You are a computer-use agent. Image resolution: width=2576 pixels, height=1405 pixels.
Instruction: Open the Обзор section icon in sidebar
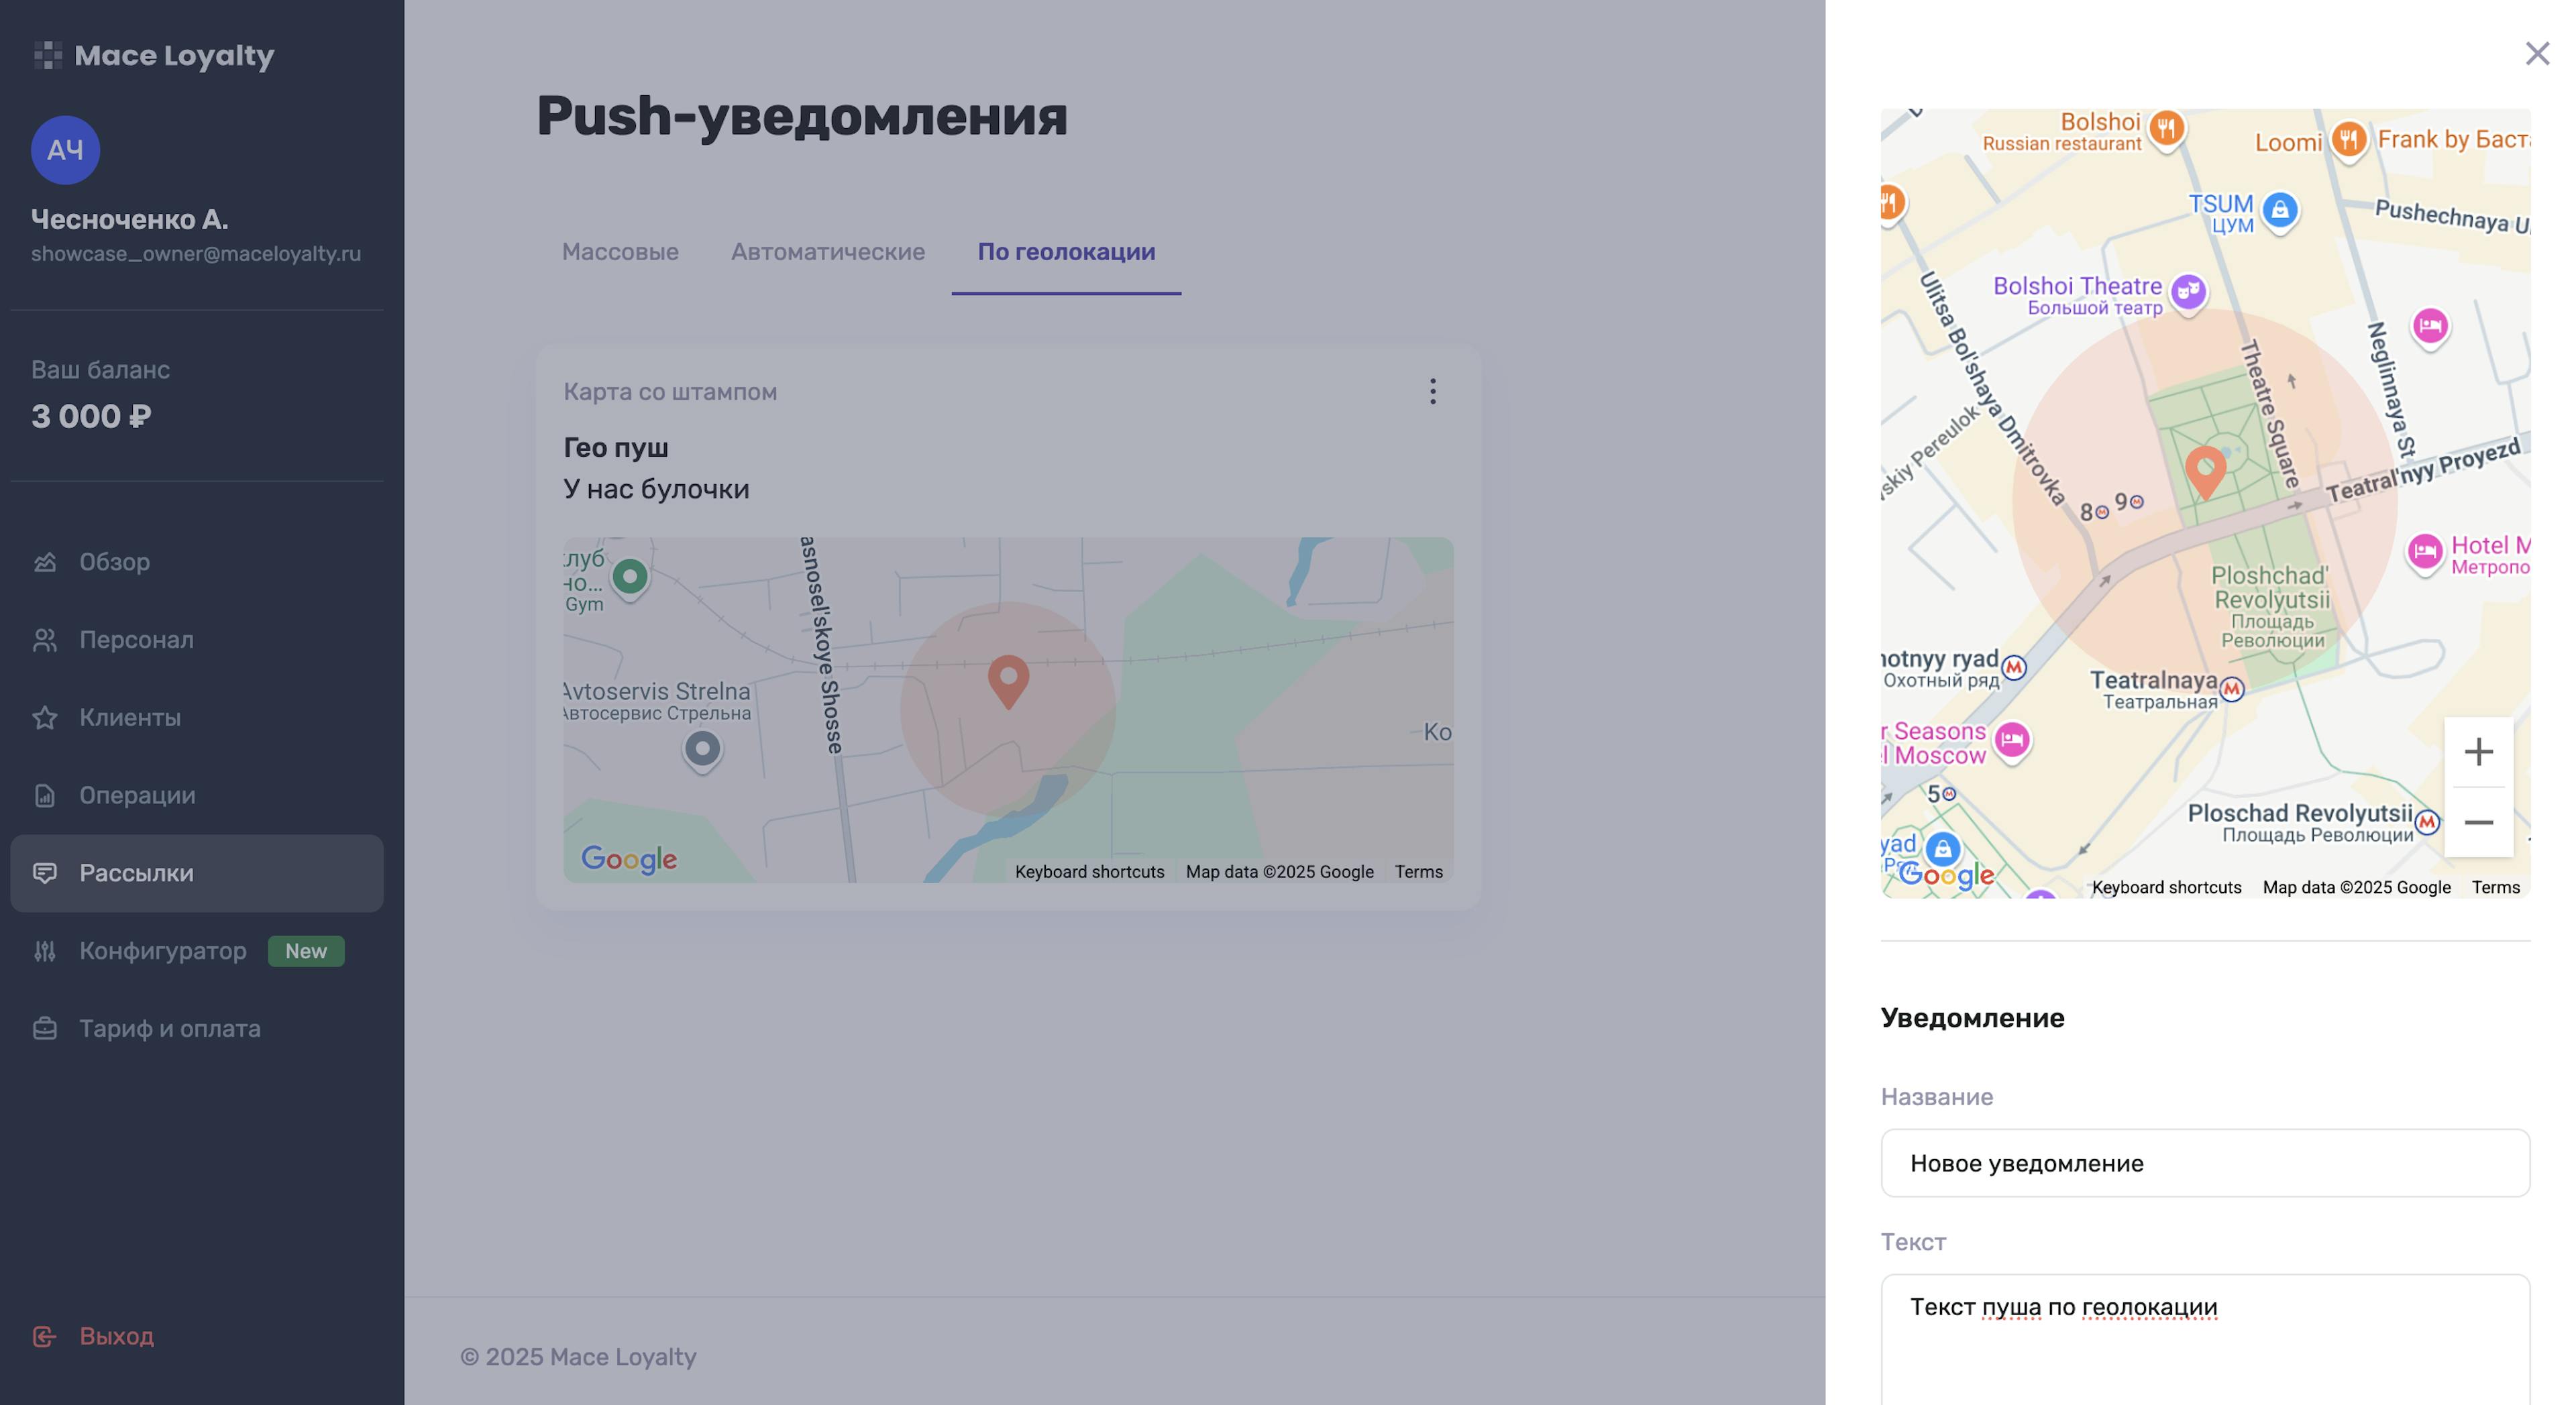44,562
